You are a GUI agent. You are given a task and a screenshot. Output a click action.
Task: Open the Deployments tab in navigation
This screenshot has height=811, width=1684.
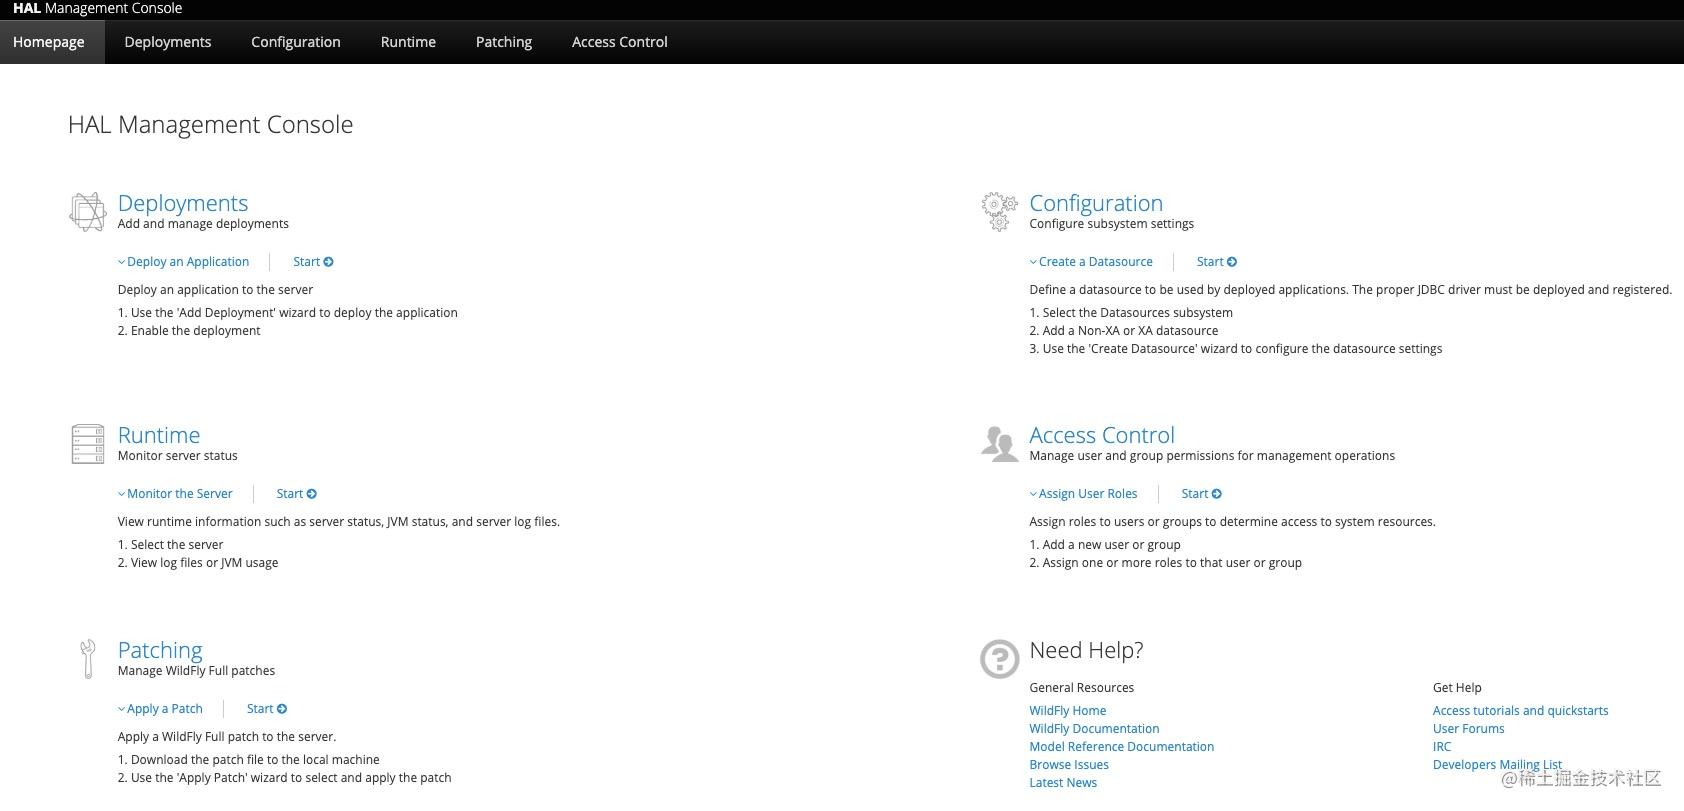(168, 42)
